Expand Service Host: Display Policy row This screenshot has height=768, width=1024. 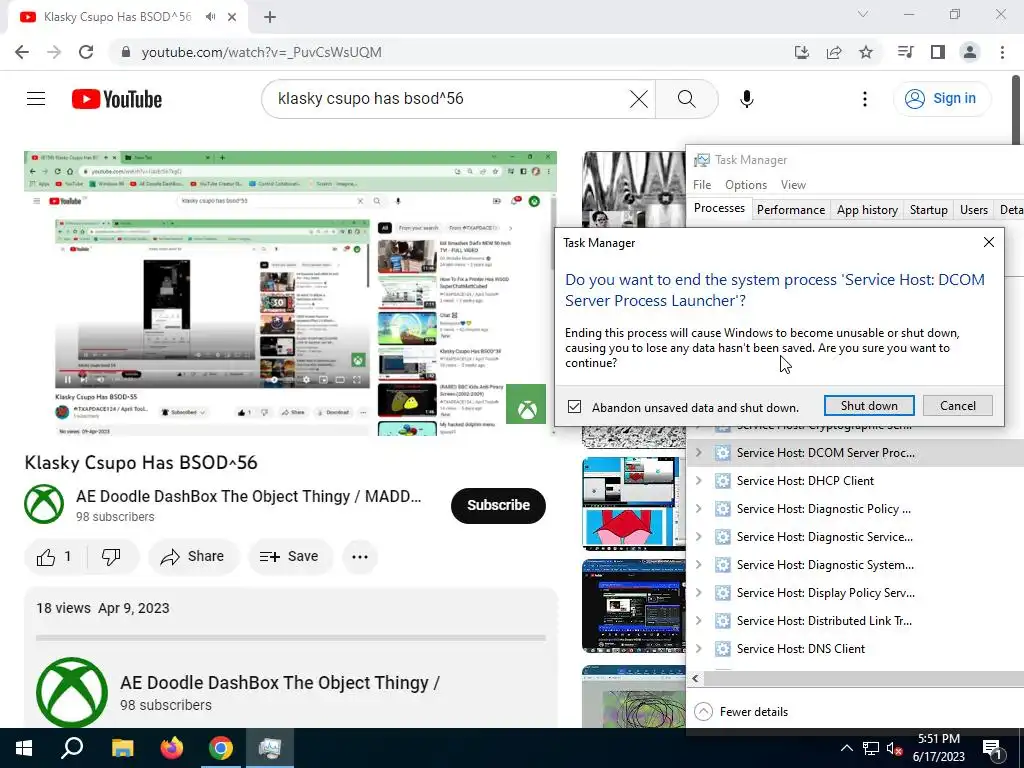pyautogui.click(x=699, y=593)
